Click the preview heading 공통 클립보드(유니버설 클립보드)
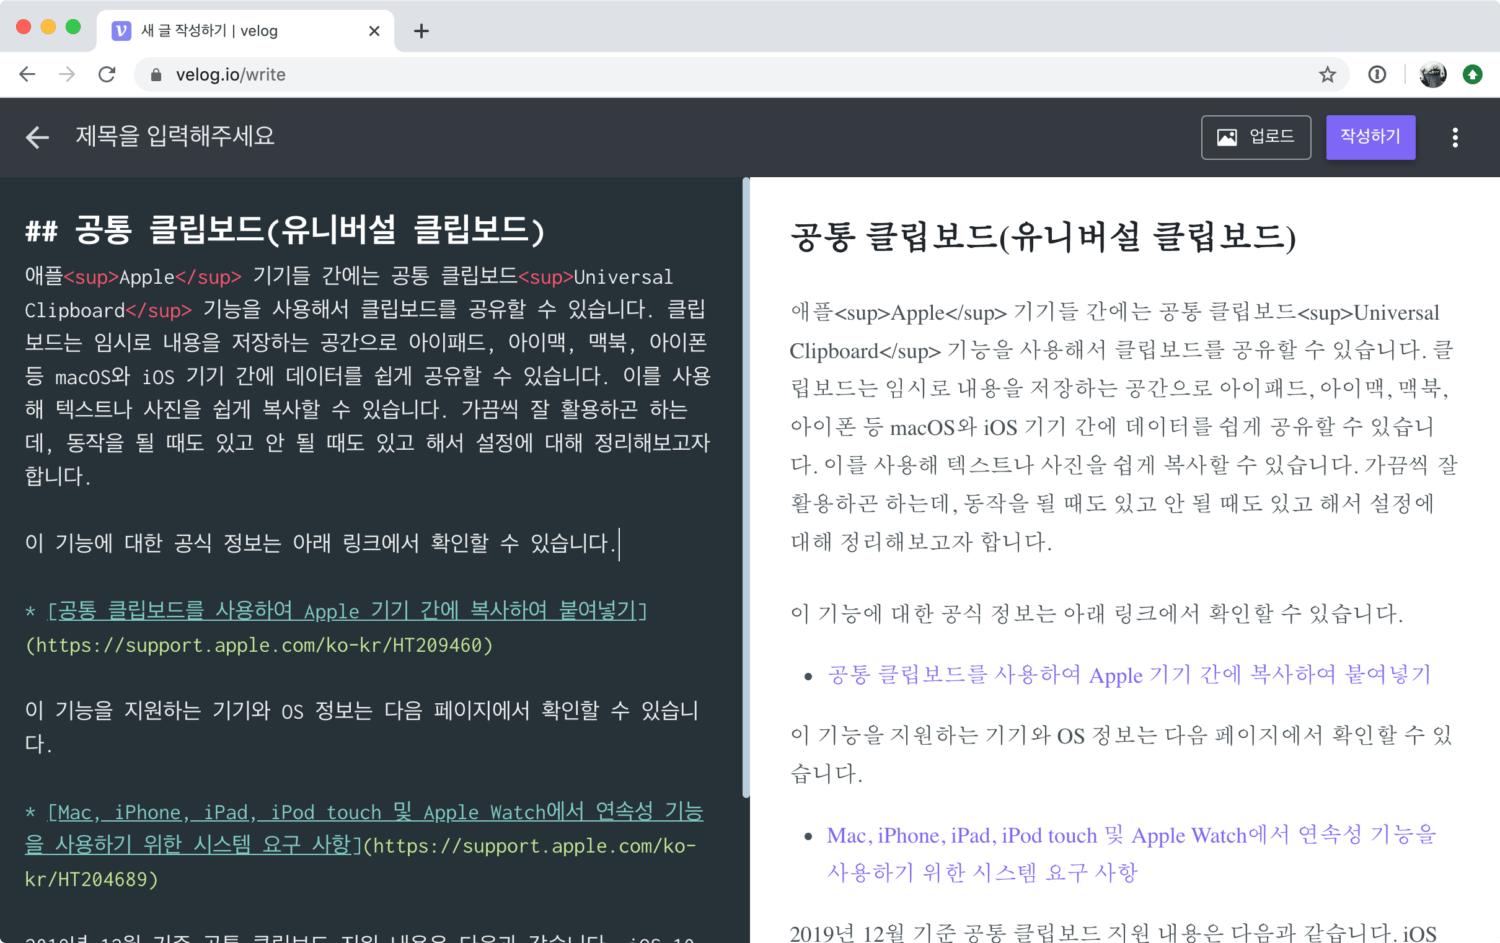The width and height of the screenshot is (1500, 943). point(1043,238)
